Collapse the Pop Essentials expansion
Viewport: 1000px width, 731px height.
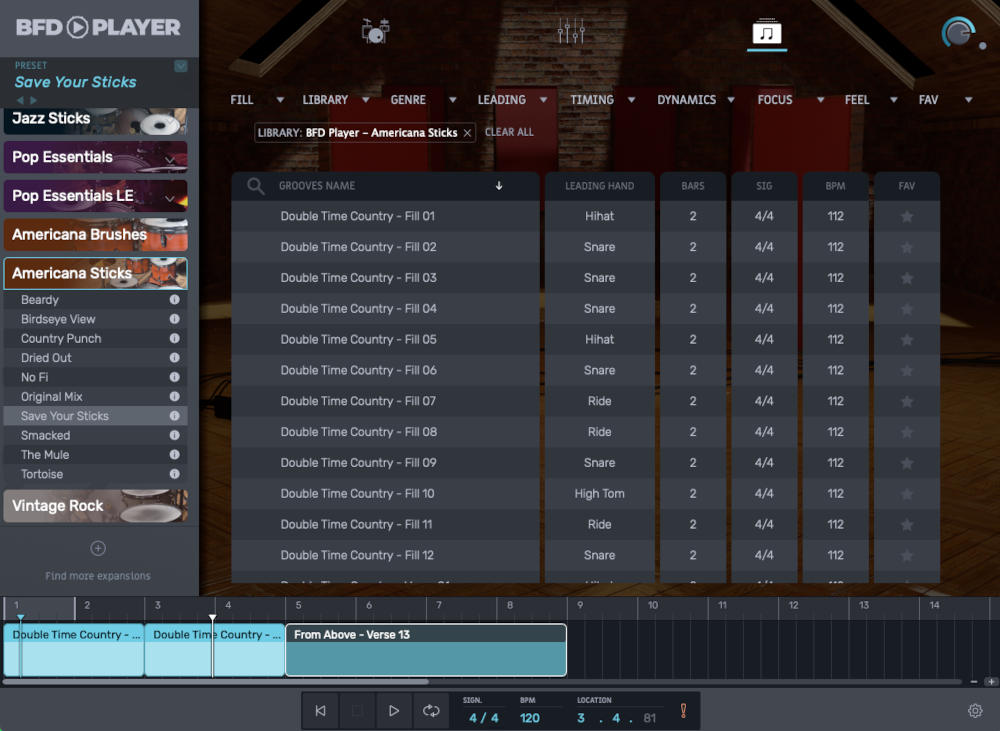169,157
